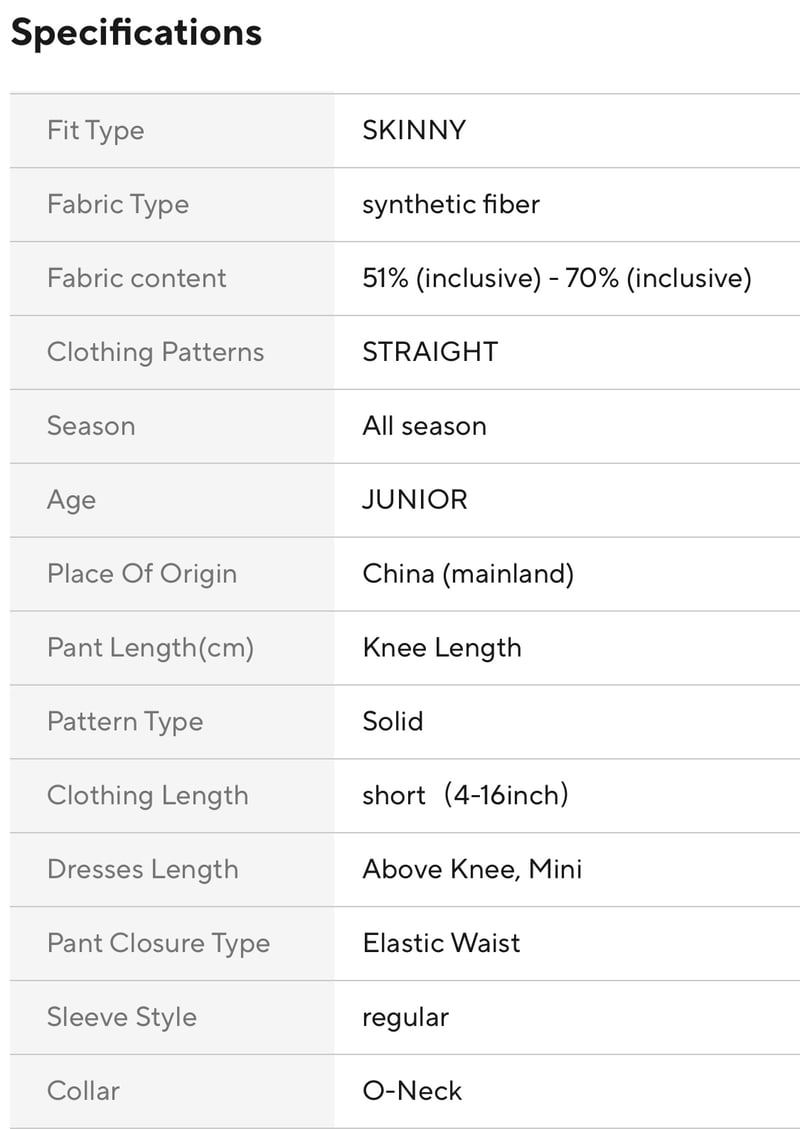This screenshot has width=800, height=1129.
Task: Select the Specifications heading
Action: [136, 33]
